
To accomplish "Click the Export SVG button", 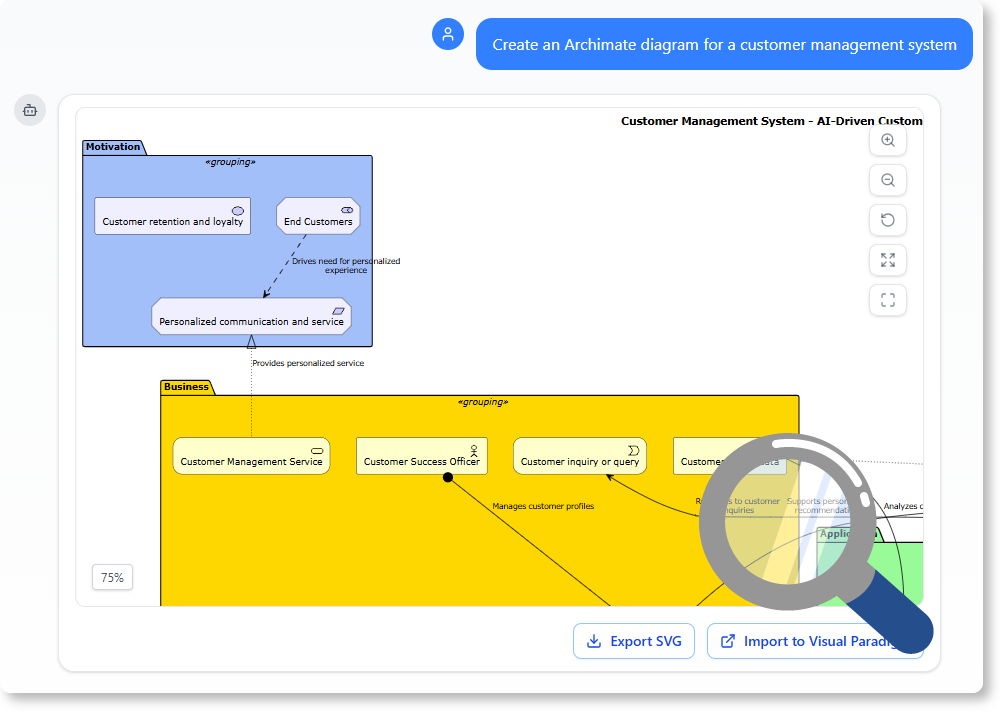I will click(x=633, y=641).
